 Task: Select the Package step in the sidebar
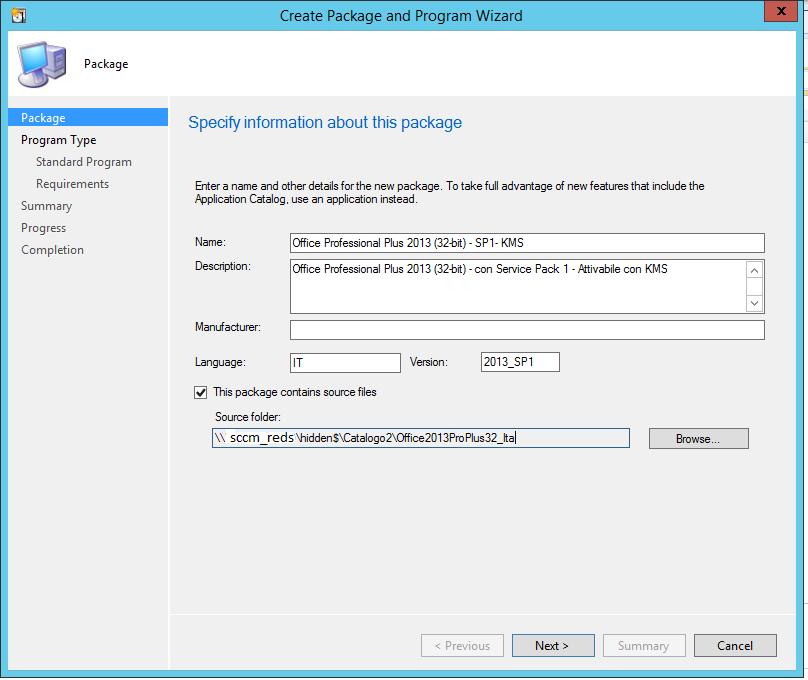pyautogui.click(x=88, y=117)
